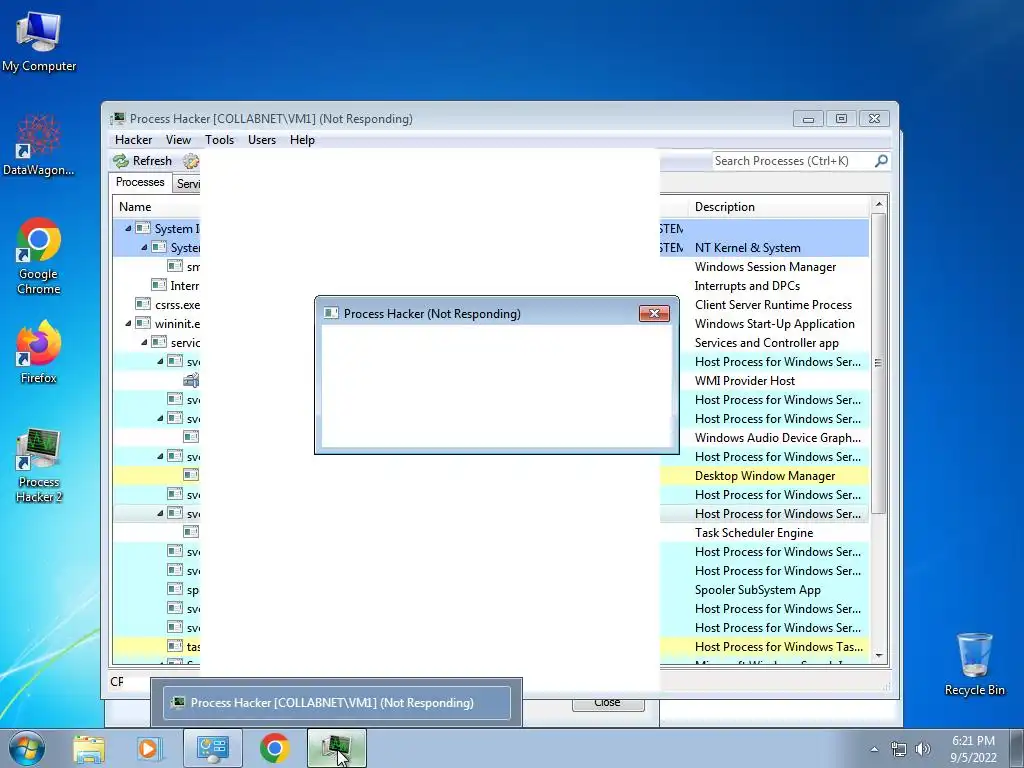This screenshot has width=1024, height=768.
Task: Select 'Host Process for Windows Tas...' description
Action: [x=778, y=646]
